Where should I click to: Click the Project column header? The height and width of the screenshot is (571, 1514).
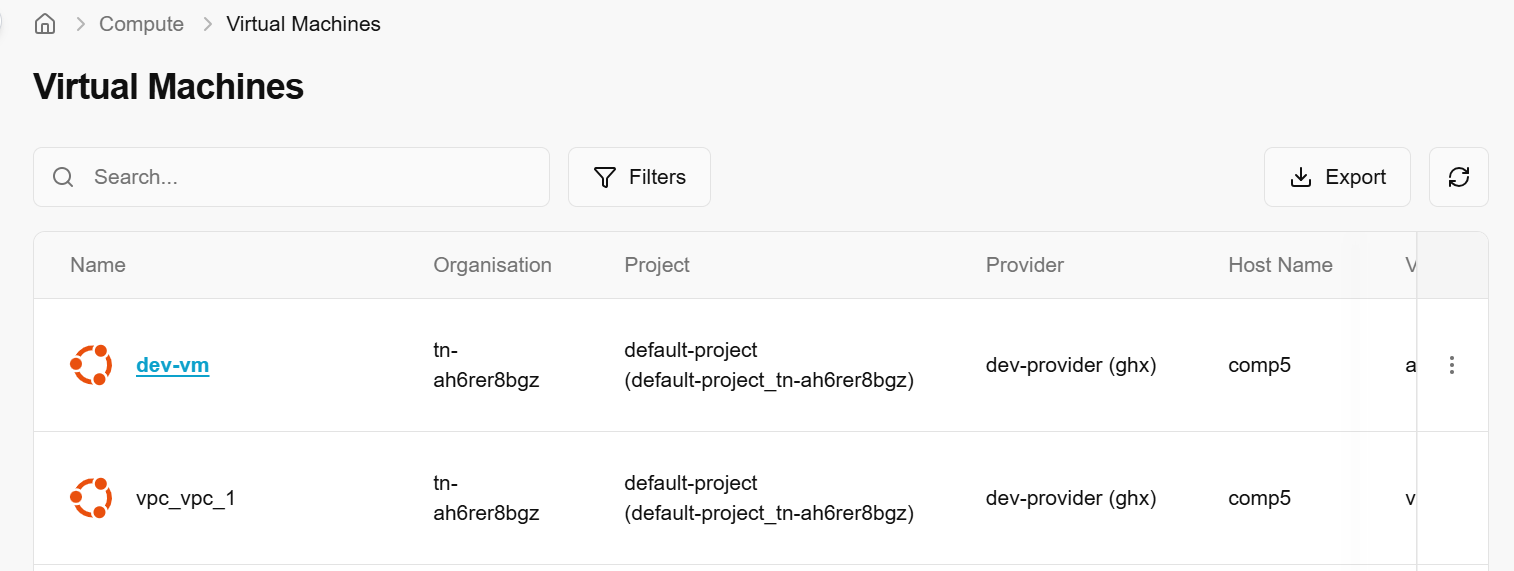tap(657, 265)
